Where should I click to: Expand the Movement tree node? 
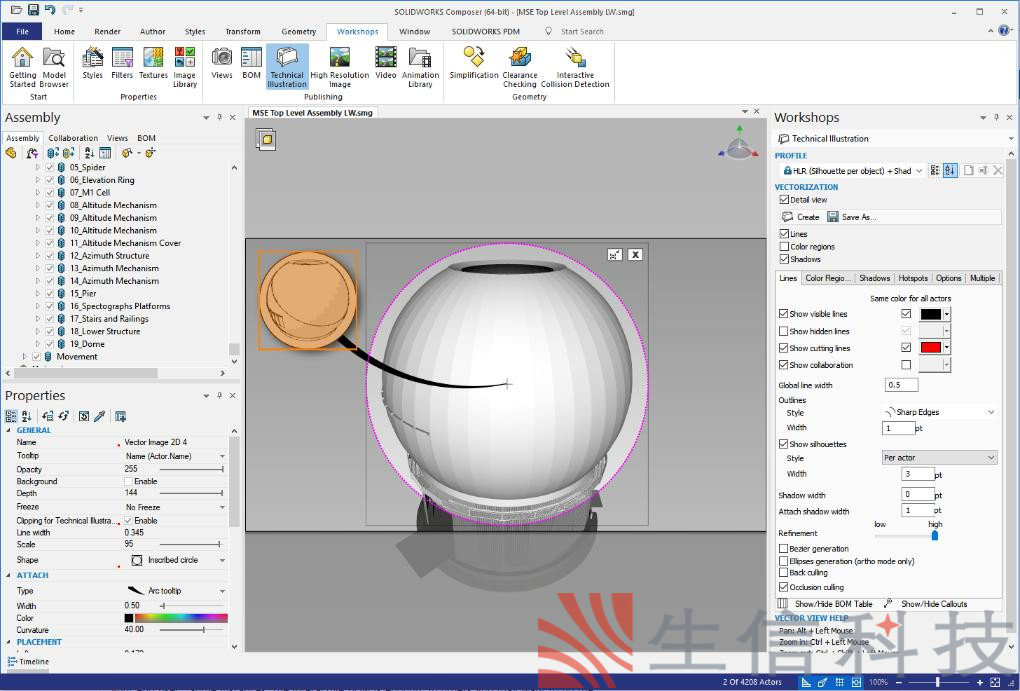[x=25, y=357]
